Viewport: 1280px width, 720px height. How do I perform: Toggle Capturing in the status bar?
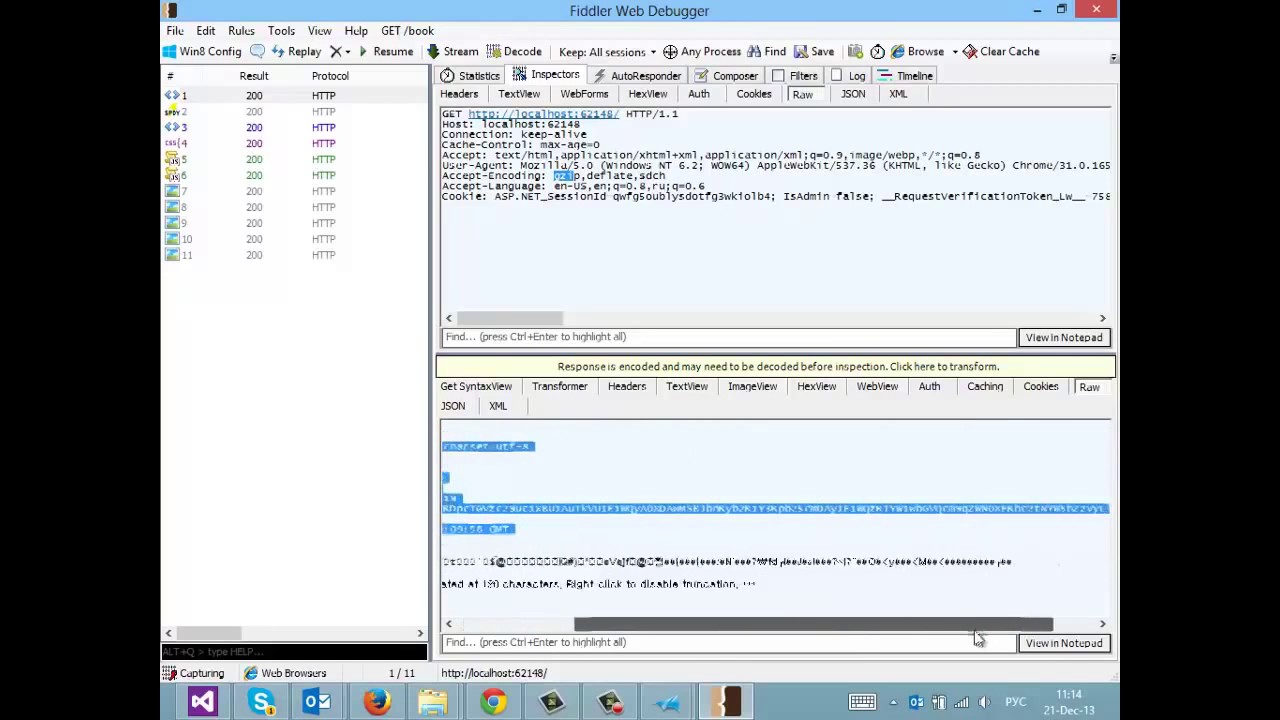point(193,673)
